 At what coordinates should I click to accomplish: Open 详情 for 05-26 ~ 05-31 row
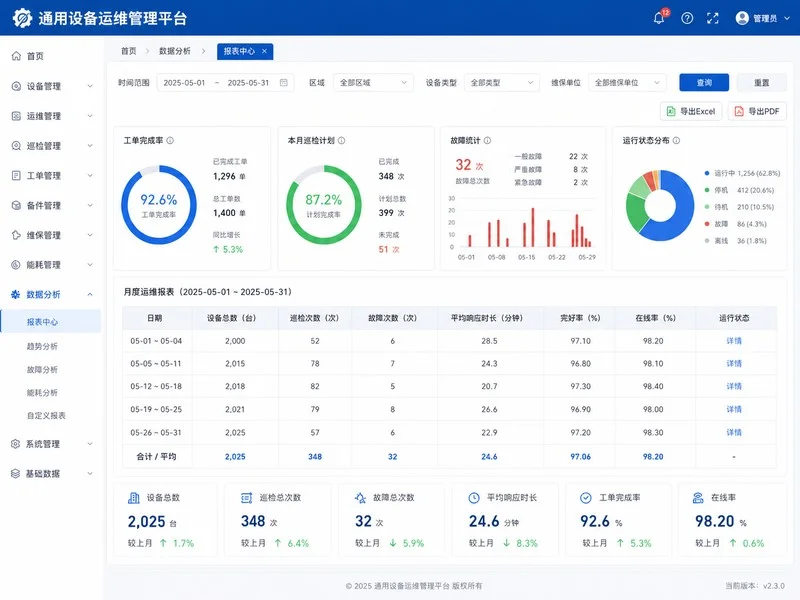734,433
